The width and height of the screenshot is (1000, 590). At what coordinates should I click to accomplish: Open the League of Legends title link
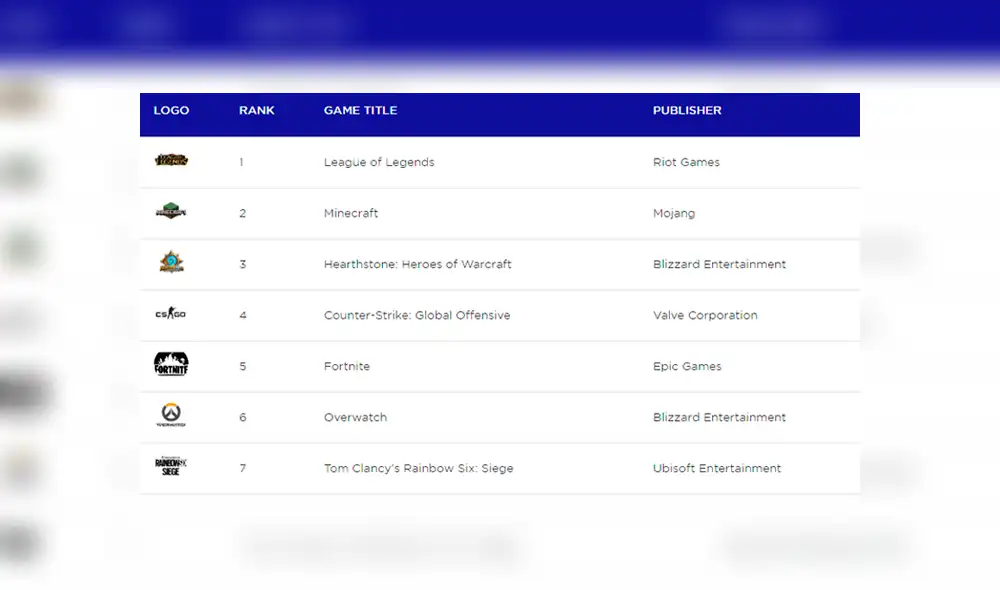tap(379, 162)
